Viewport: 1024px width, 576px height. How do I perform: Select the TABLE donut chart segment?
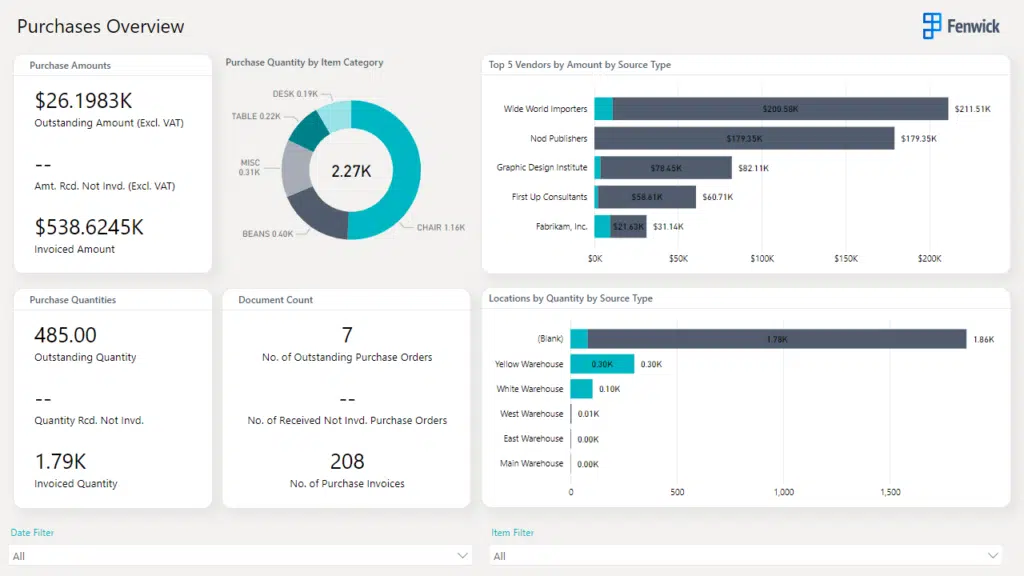(x=310, y=130)
